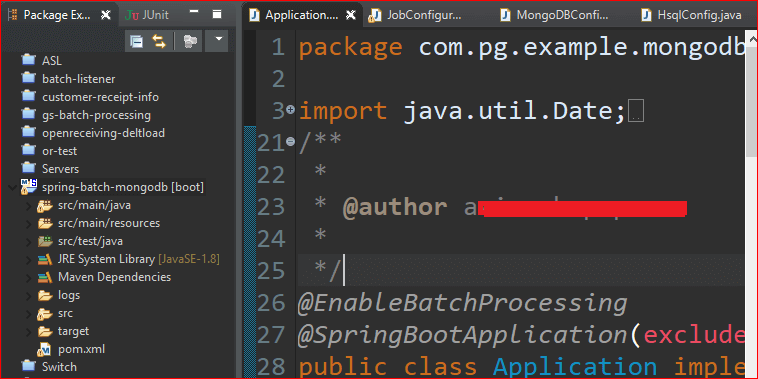Click Package Explorer tab icon
The image size is (758, 379).
point(13,15)
